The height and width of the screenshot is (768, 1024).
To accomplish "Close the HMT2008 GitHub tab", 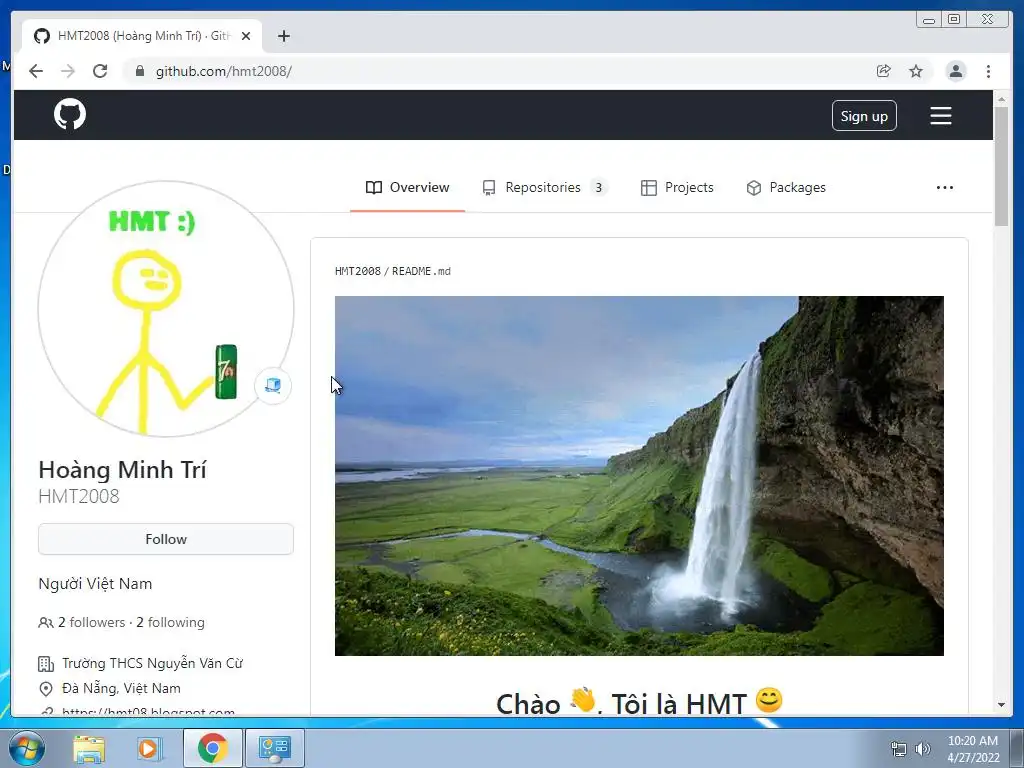I will click(x=246, y=36).
